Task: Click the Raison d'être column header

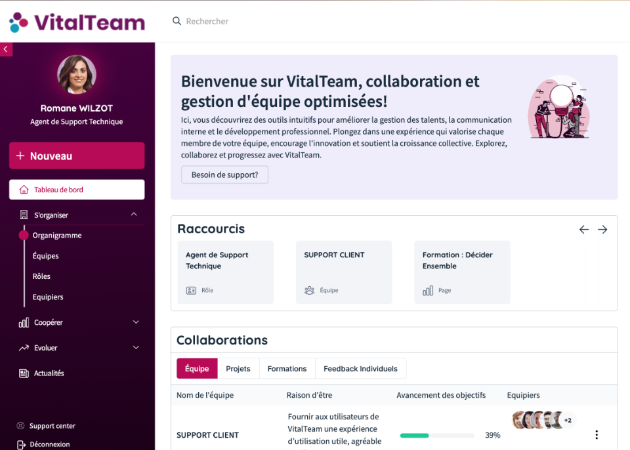Action: click(309, 395)
